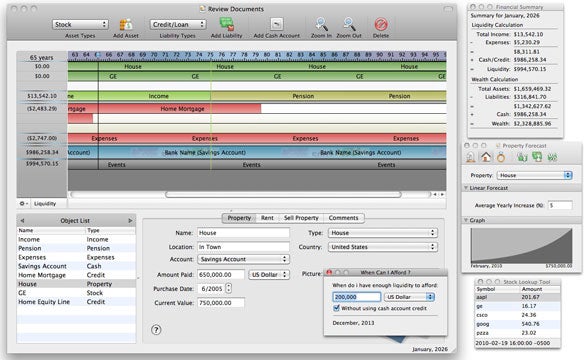The width and height of the screenshot is (586, 360).
Task: Open the Type House dropdown
Action: tap(383, 233)
